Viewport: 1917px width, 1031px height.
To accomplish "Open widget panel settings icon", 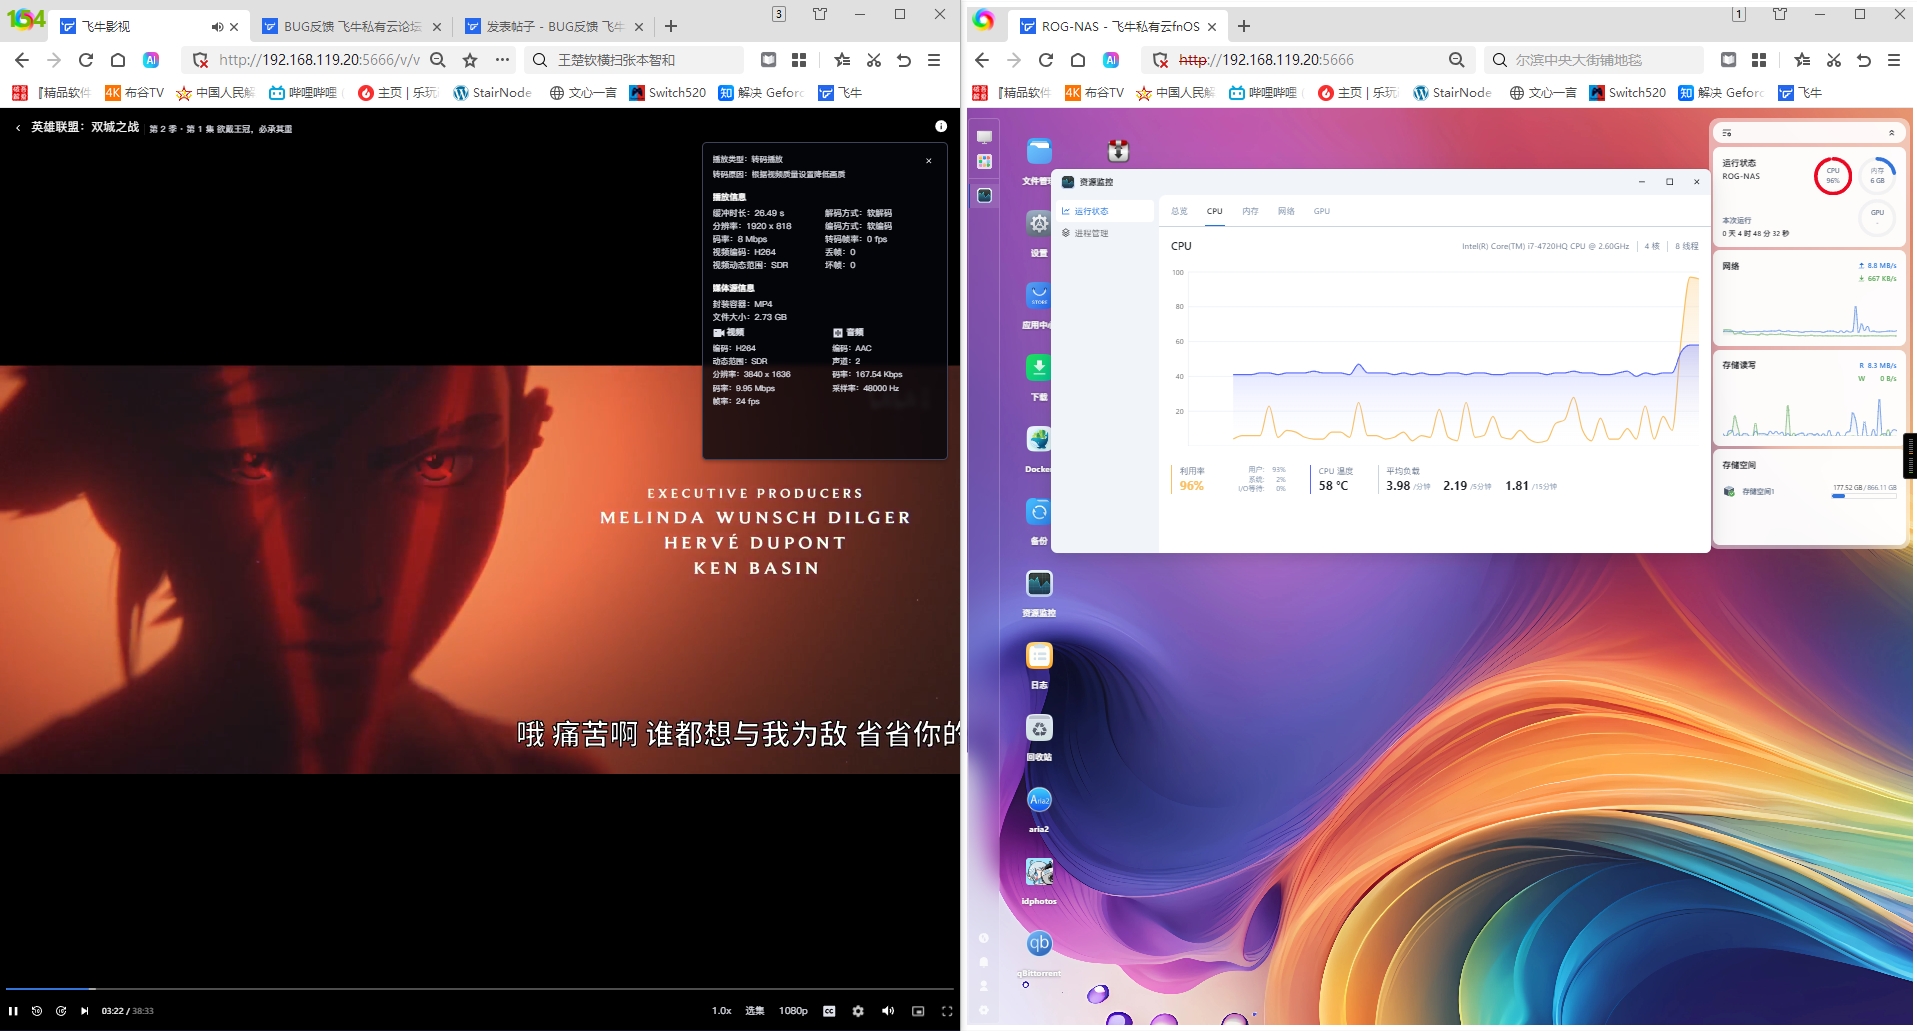I will pyautogui.click(x=1727, y=133).
